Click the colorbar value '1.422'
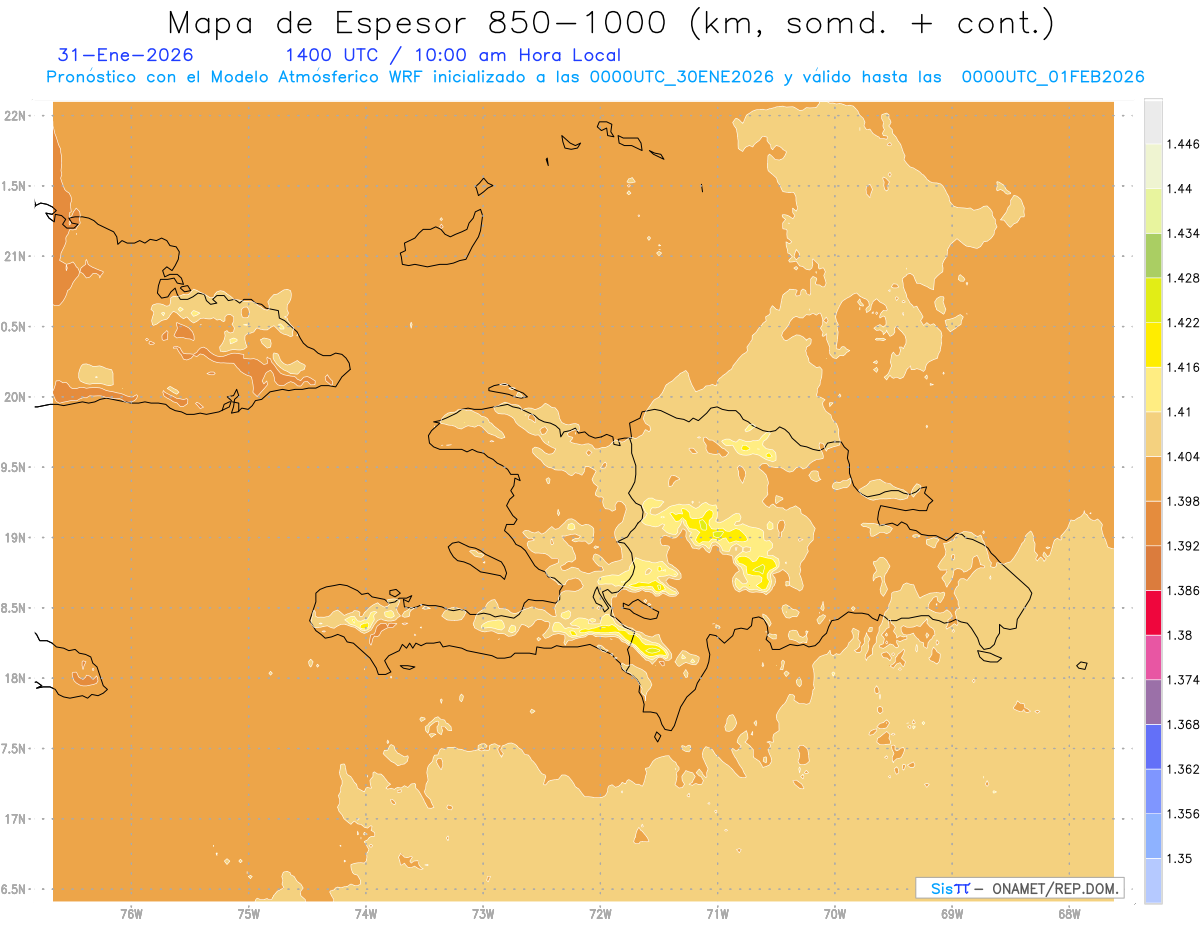Screen dimensions: 1200x927 (1184, 322)
